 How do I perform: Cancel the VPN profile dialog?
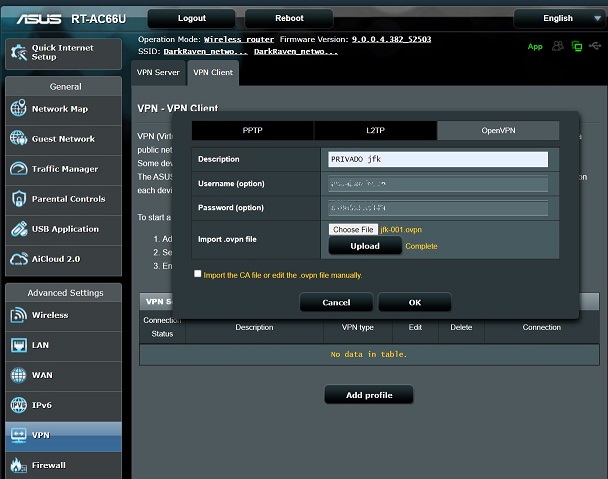[x=336, y=303]
